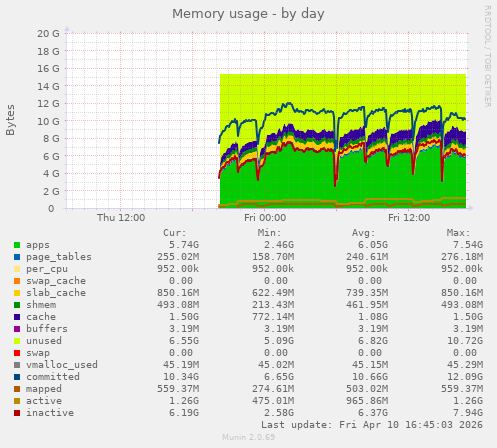Click the apps max value '7.54G'
Image resolution: width=497 pixels, height=448 pixels.
(468, 245)
